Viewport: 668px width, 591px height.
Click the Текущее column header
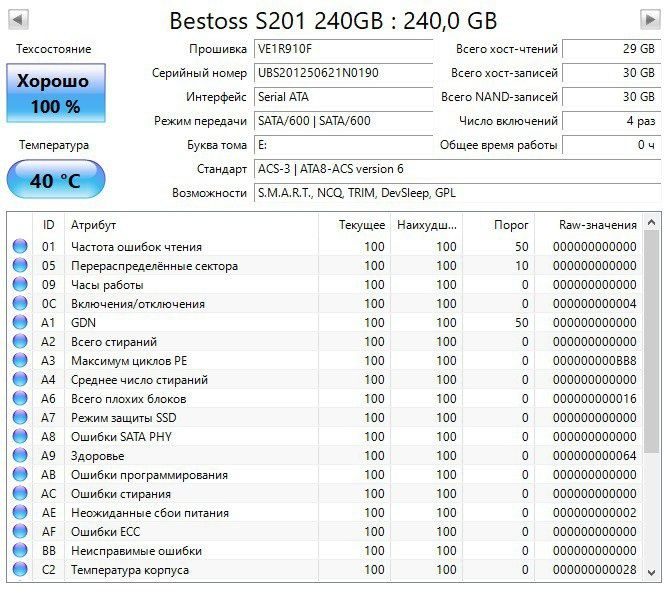pyautogui.click(x=354, y=225)
